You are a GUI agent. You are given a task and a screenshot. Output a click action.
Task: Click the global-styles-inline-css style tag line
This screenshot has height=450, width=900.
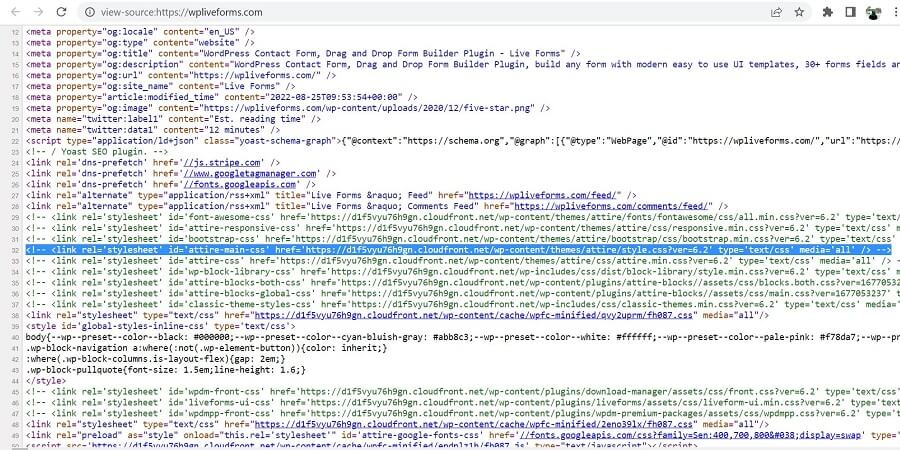click(161, 326)
